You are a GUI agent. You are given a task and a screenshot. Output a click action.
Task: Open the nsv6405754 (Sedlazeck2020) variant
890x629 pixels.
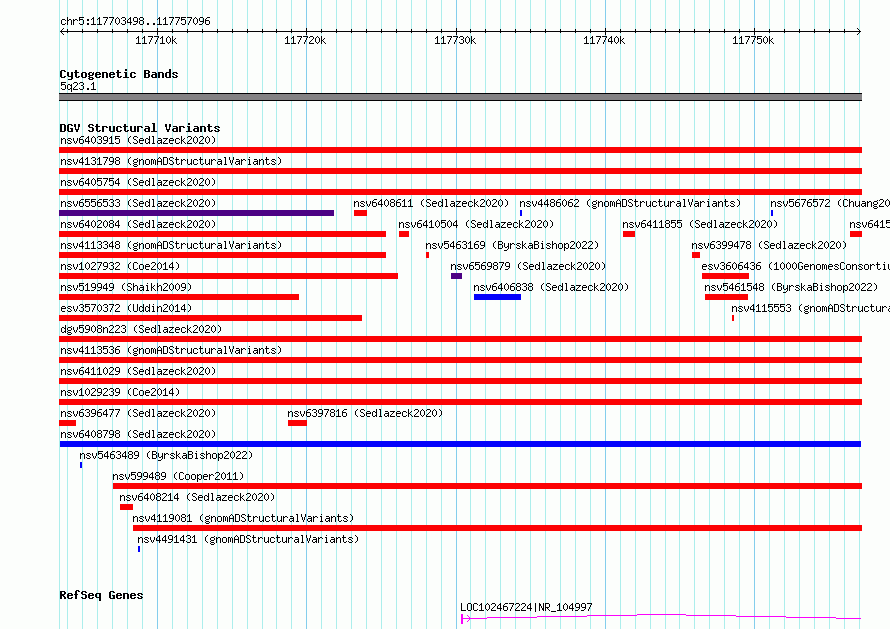click(138, 182)
